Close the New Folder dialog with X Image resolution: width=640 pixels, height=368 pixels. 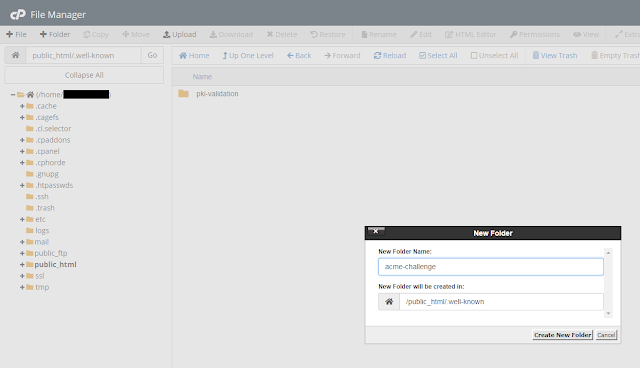pyautogui.click(x=376, y=231)
